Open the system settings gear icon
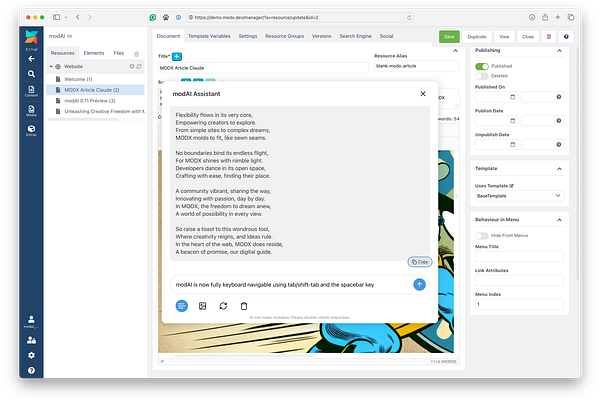The width and height of the screenshot is (600, 400). click(x=31, y=355)
